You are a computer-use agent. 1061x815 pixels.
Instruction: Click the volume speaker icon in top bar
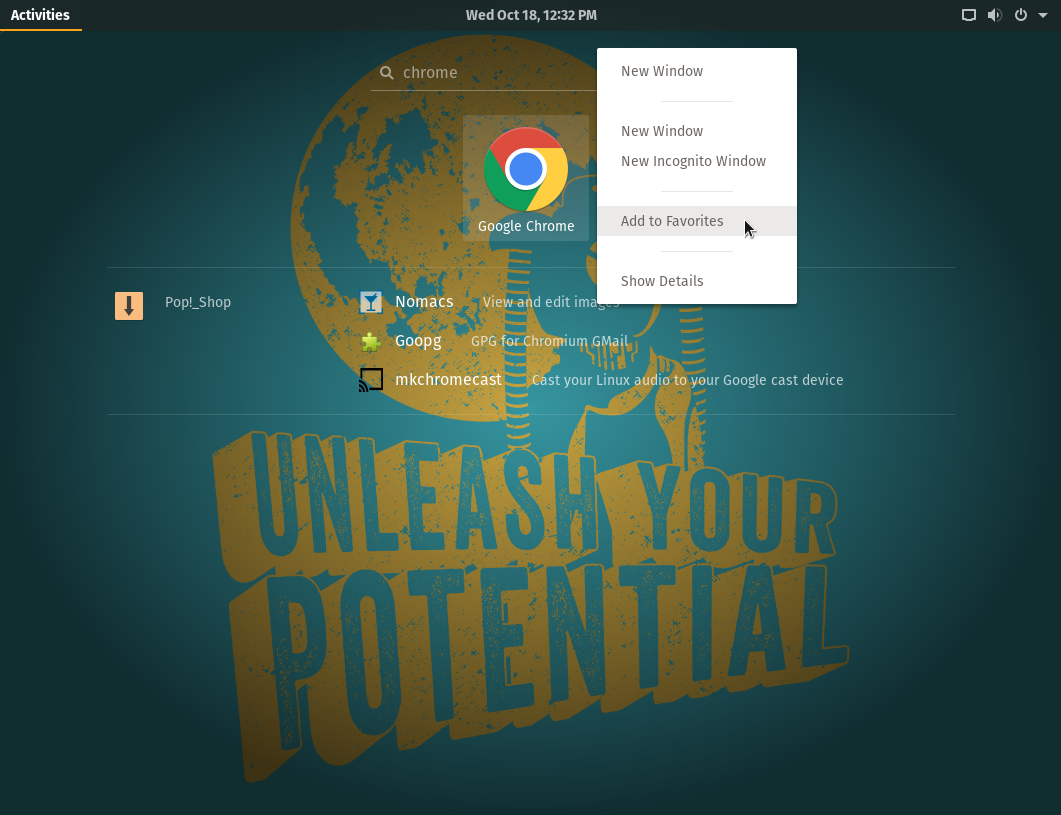[x=994, y=15]
